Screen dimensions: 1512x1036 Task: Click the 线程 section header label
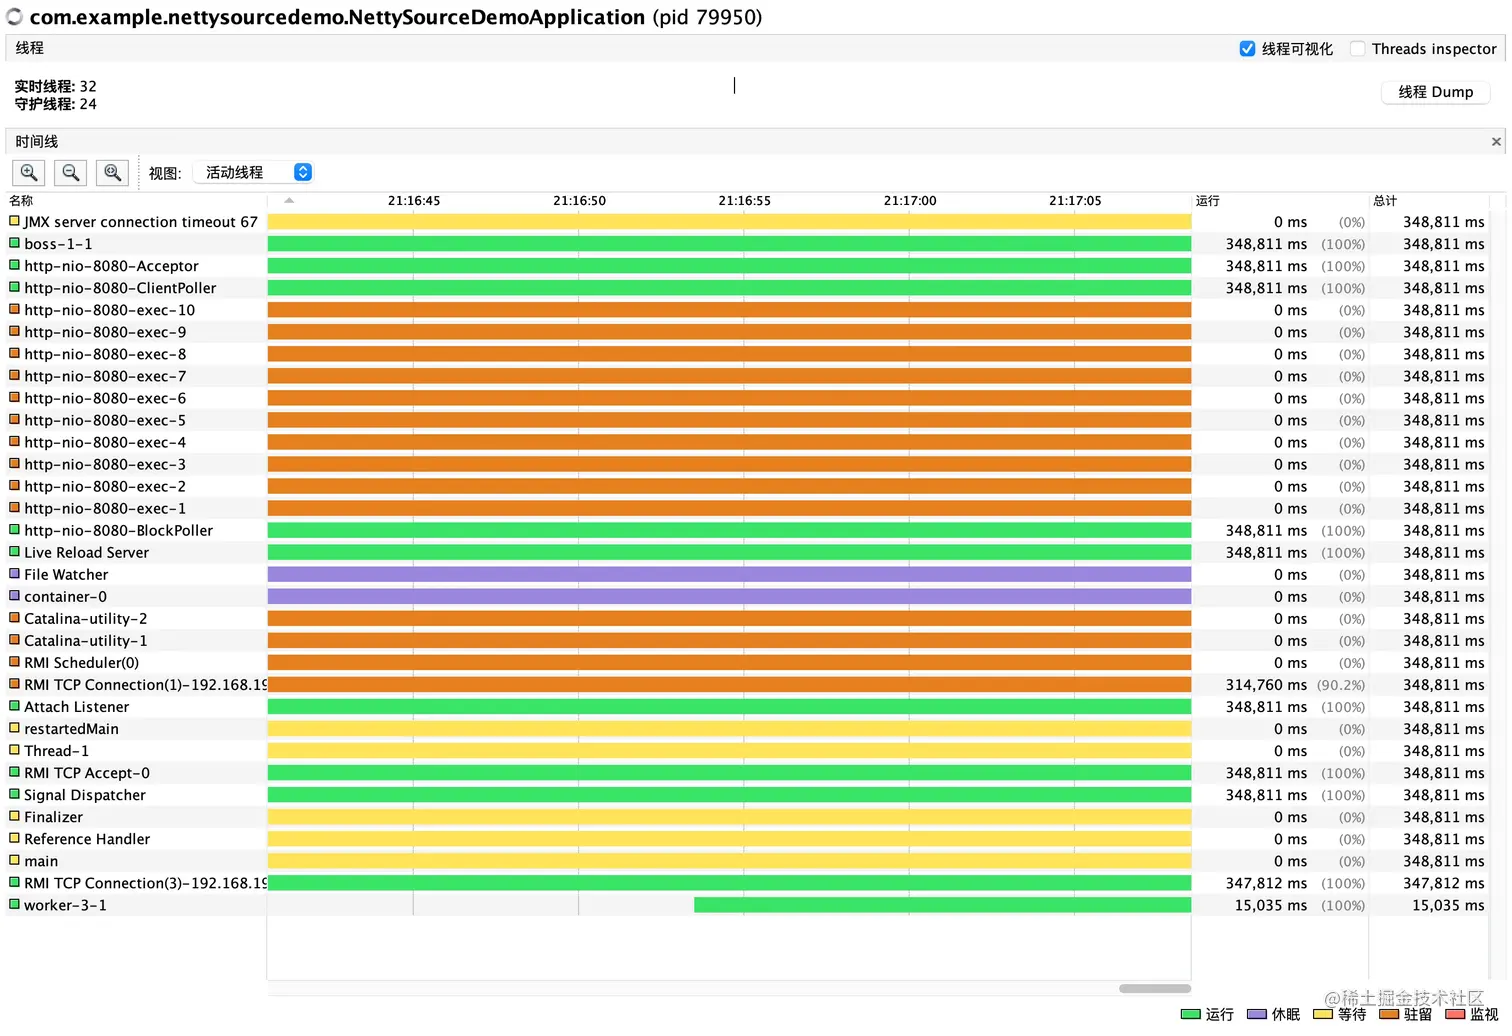(x=29, y=48)
